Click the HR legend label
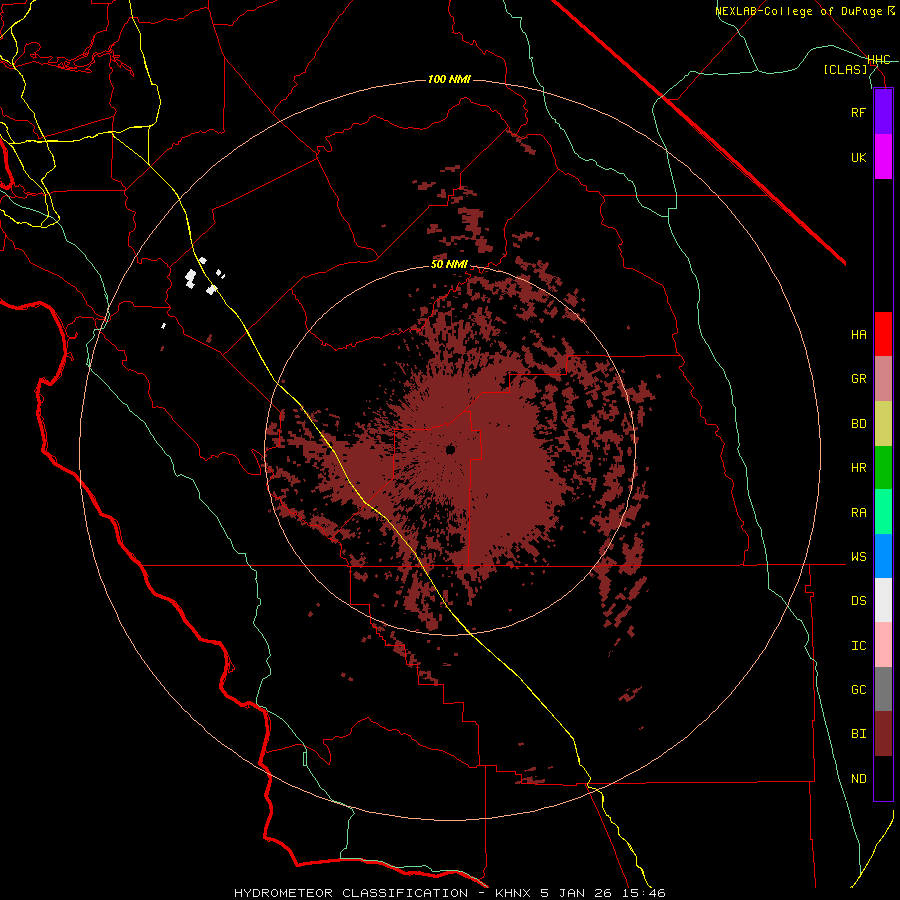 coord(858,468)
